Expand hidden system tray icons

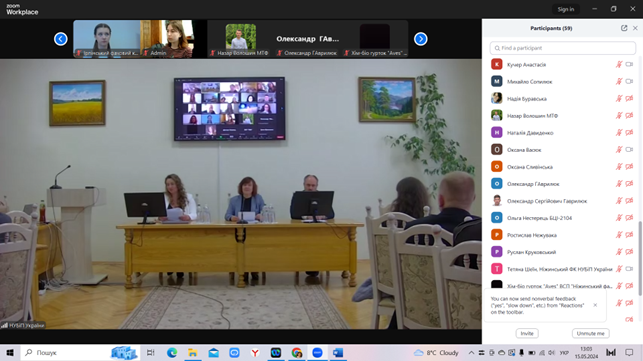point(471,353)
